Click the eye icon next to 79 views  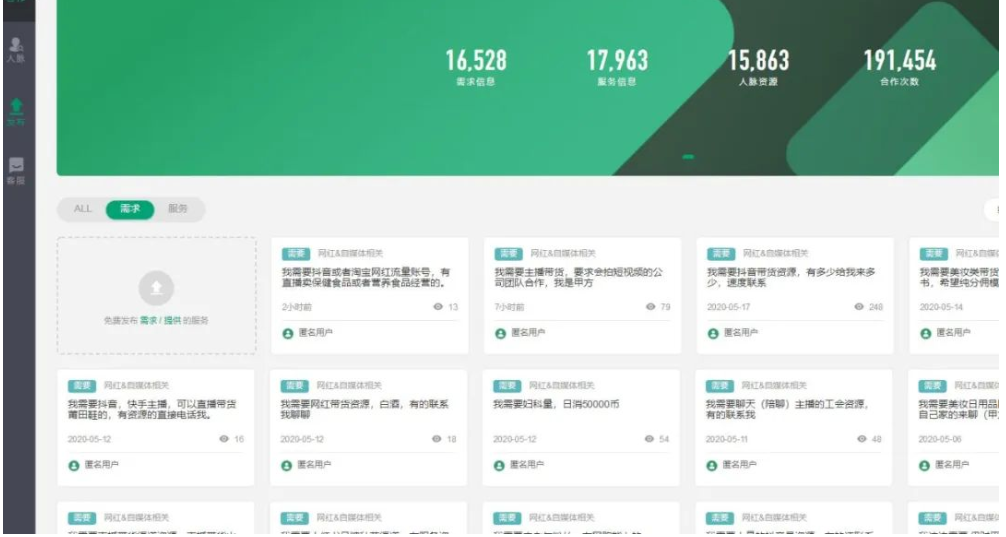[651, 307]
